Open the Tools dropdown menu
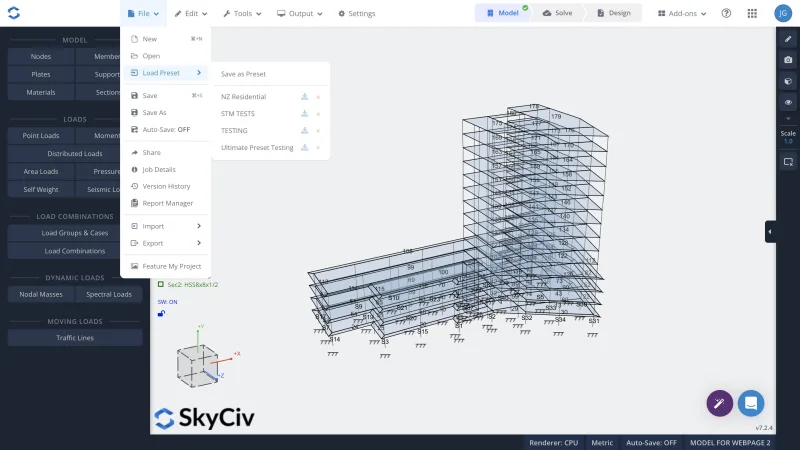The image size is (800, 450). pos(242,14)
